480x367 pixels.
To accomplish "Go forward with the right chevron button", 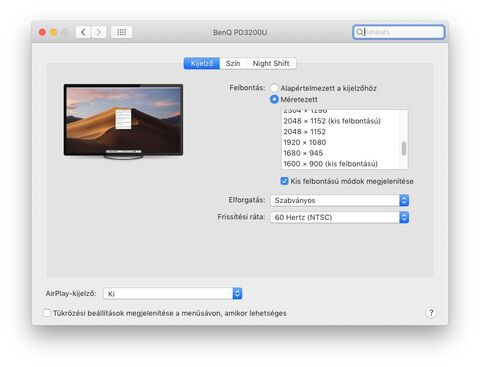I will tap(99, 32).
